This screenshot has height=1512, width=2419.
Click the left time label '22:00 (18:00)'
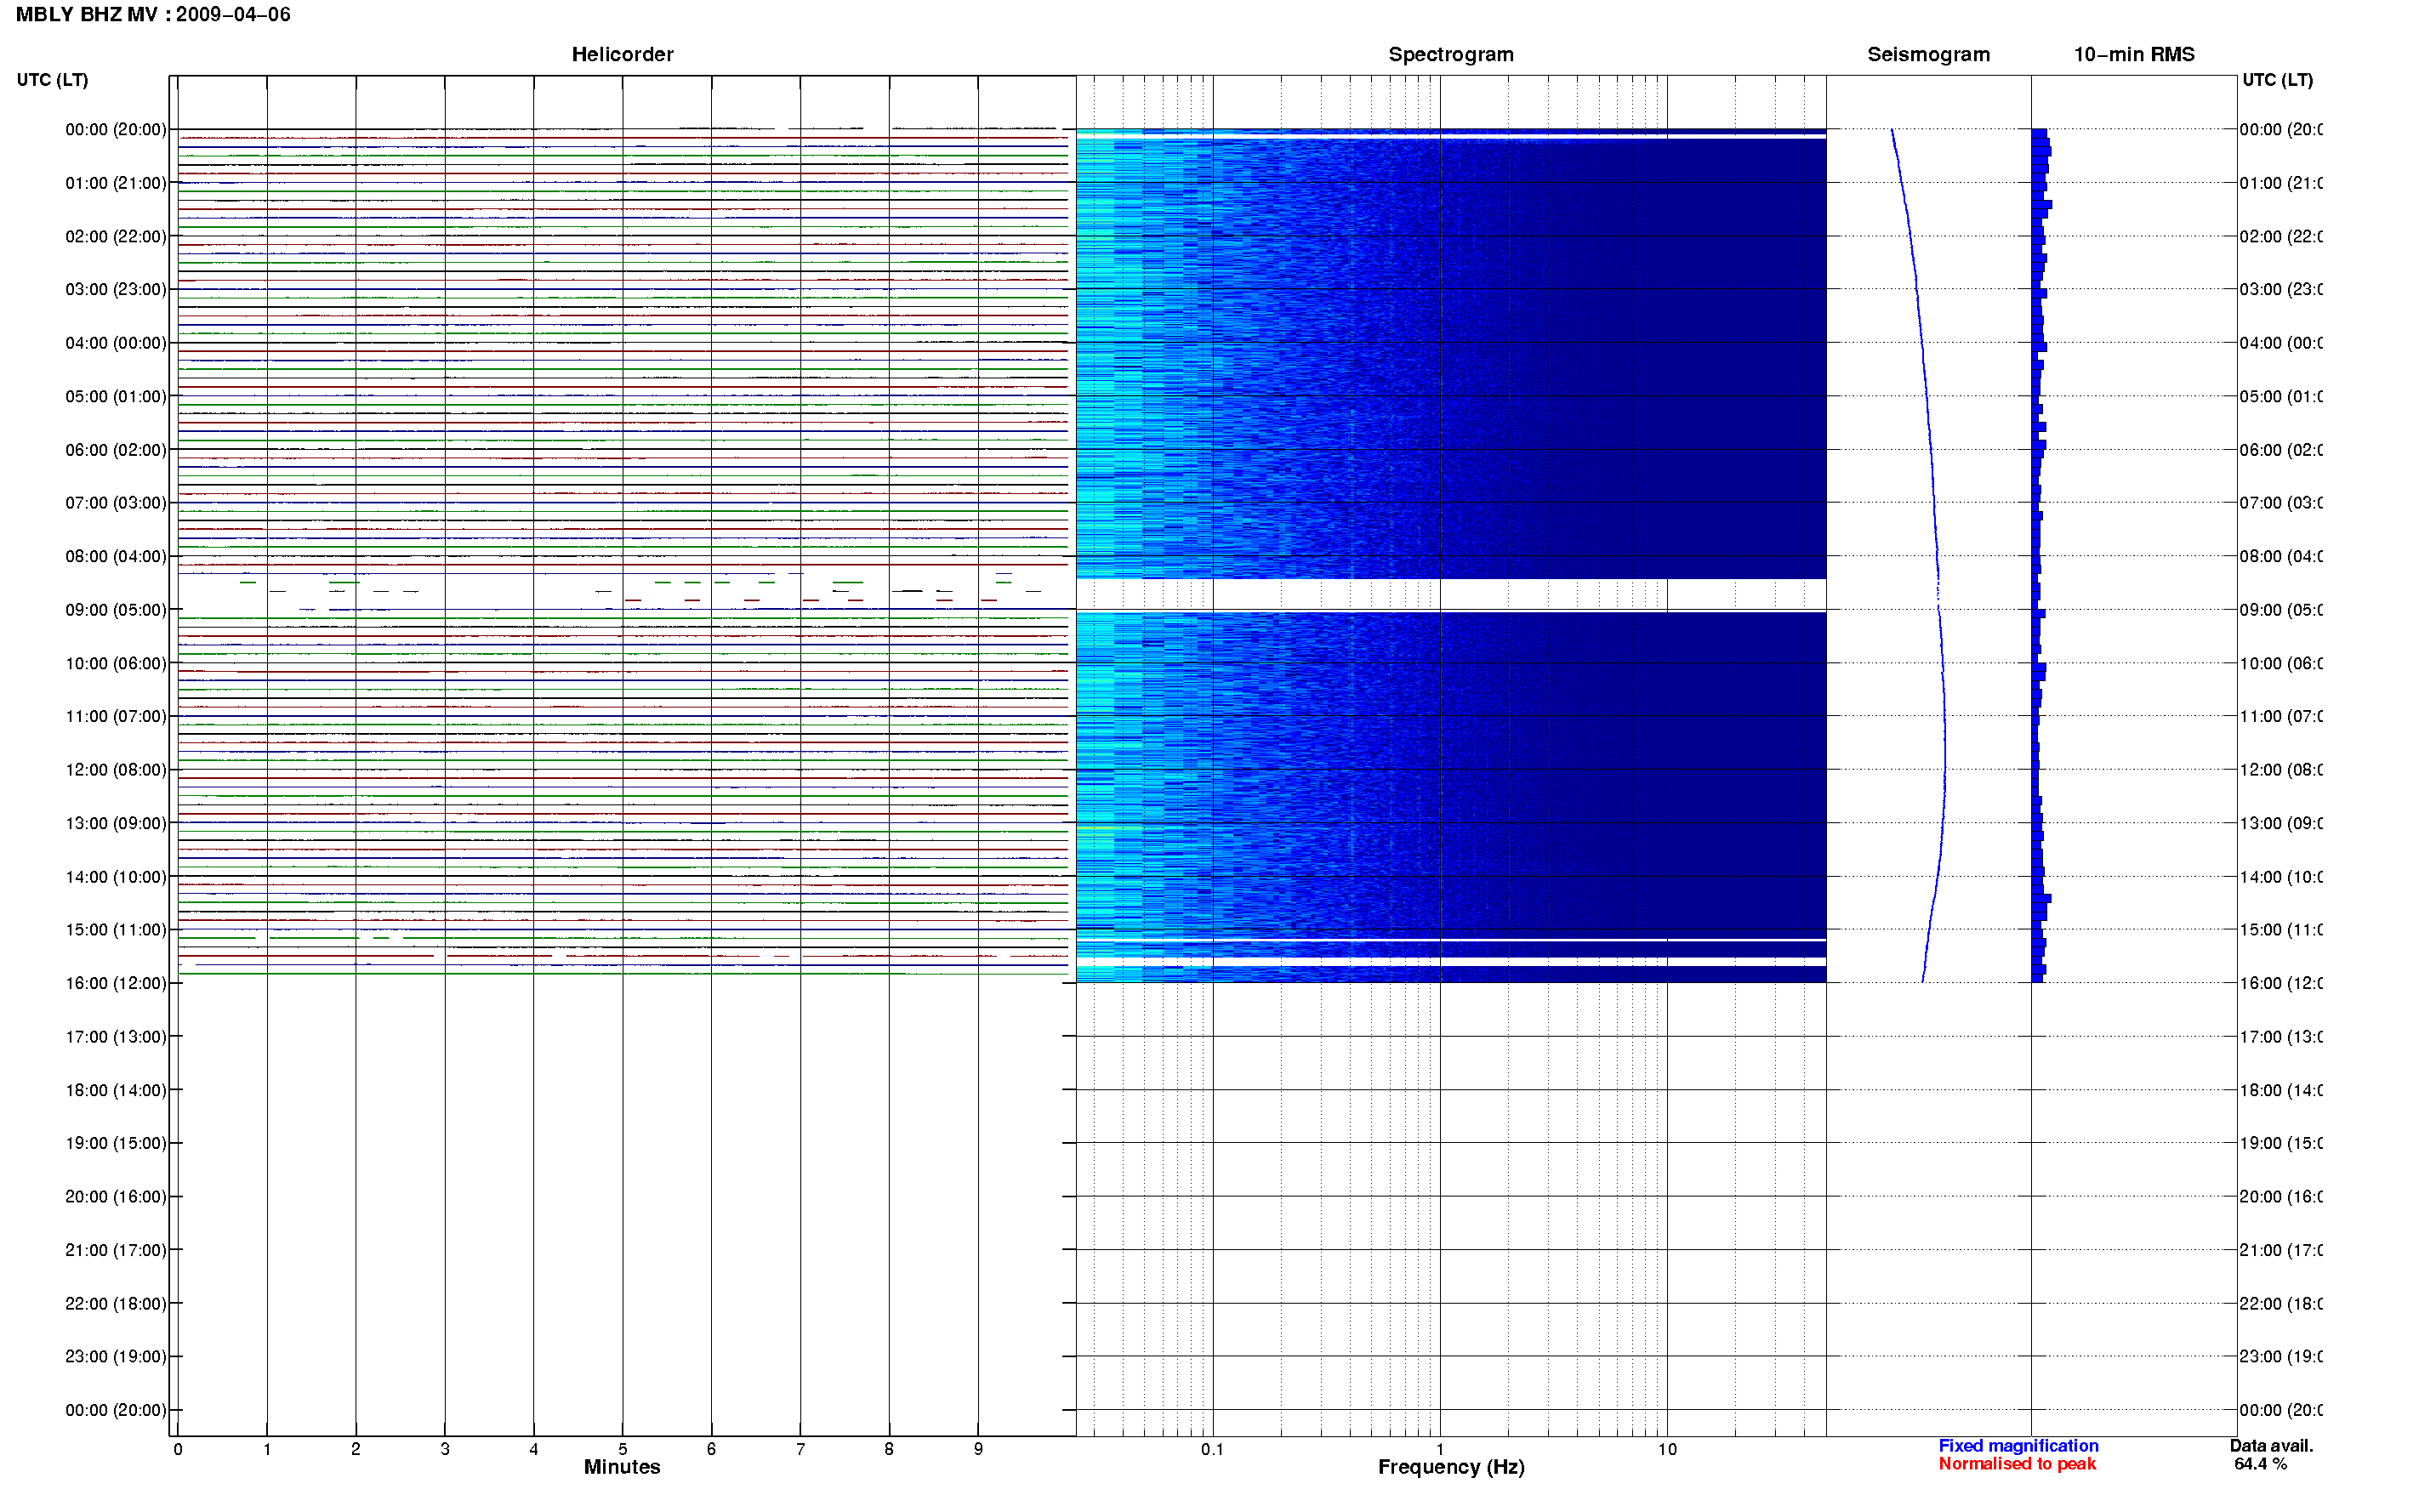(116, 1304)
